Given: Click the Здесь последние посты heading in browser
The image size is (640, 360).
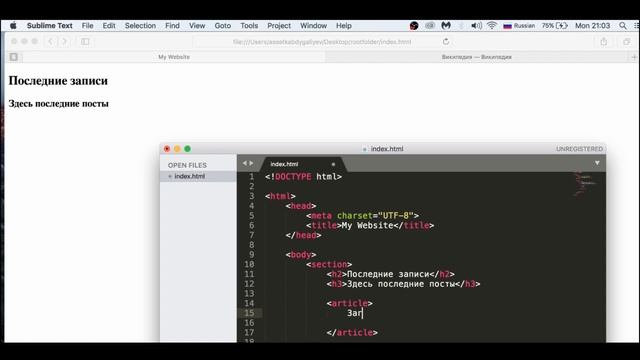Looking at the screenshot, I should [x=58, y=103].
